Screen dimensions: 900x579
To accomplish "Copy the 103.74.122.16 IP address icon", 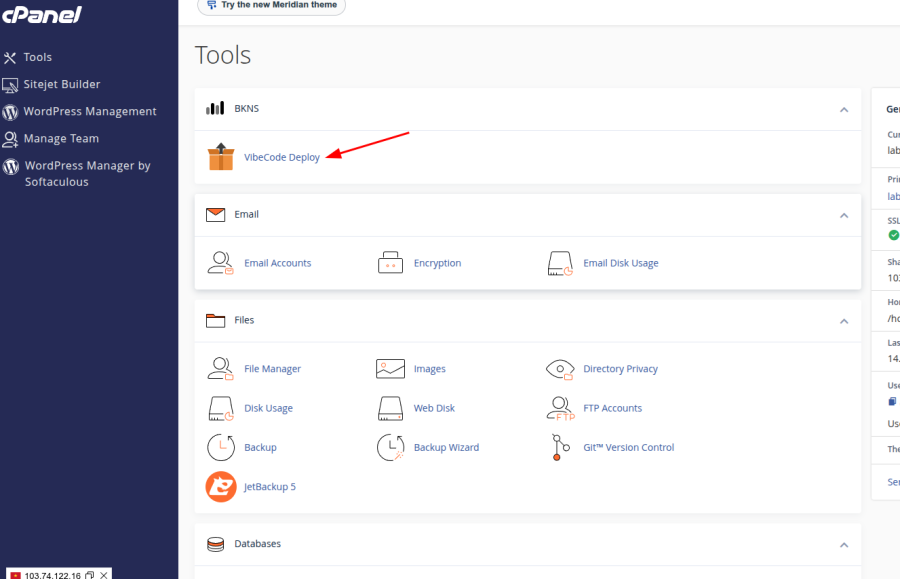I will pos(90,575).
